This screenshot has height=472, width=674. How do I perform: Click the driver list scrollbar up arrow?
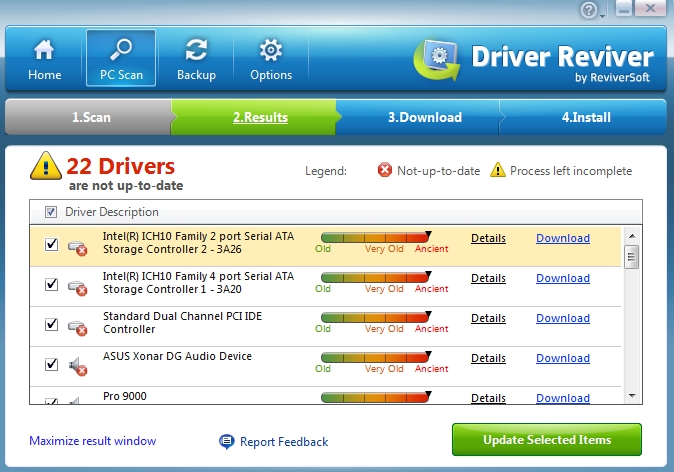tap(632, 236)
